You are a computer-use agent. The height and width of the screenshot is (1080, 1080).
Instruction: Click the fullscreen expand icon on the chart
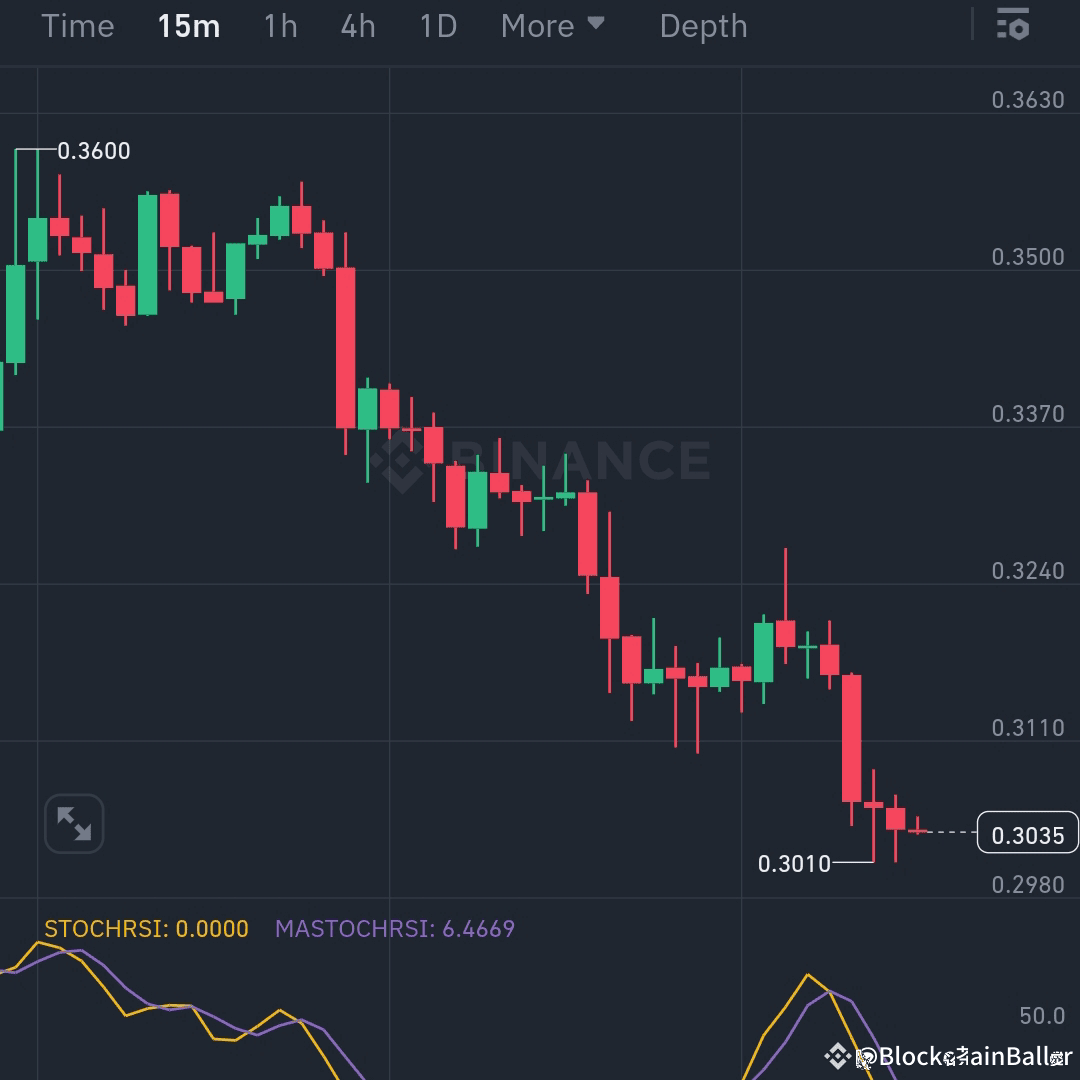coord(74,822)
